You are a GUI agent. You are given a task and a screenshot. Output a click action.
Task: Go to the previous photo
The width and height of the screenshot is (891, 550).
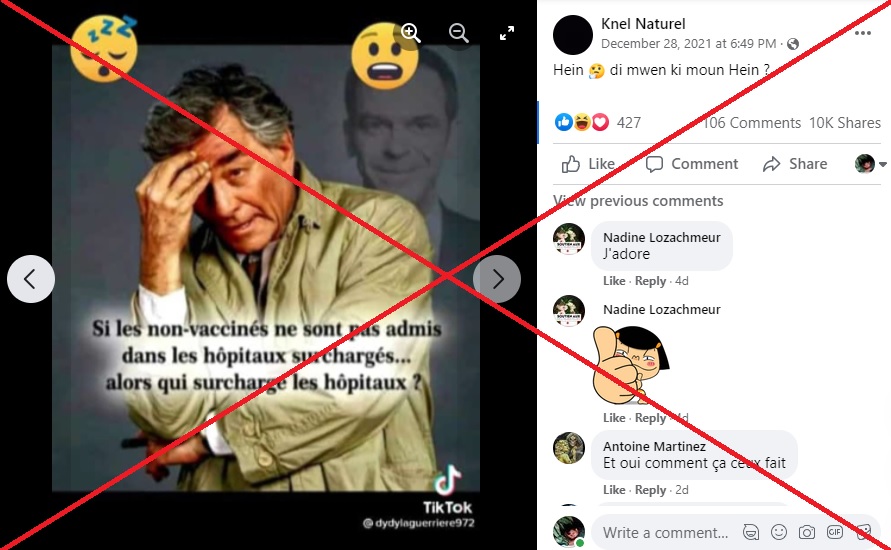click(x=31, y=279)
